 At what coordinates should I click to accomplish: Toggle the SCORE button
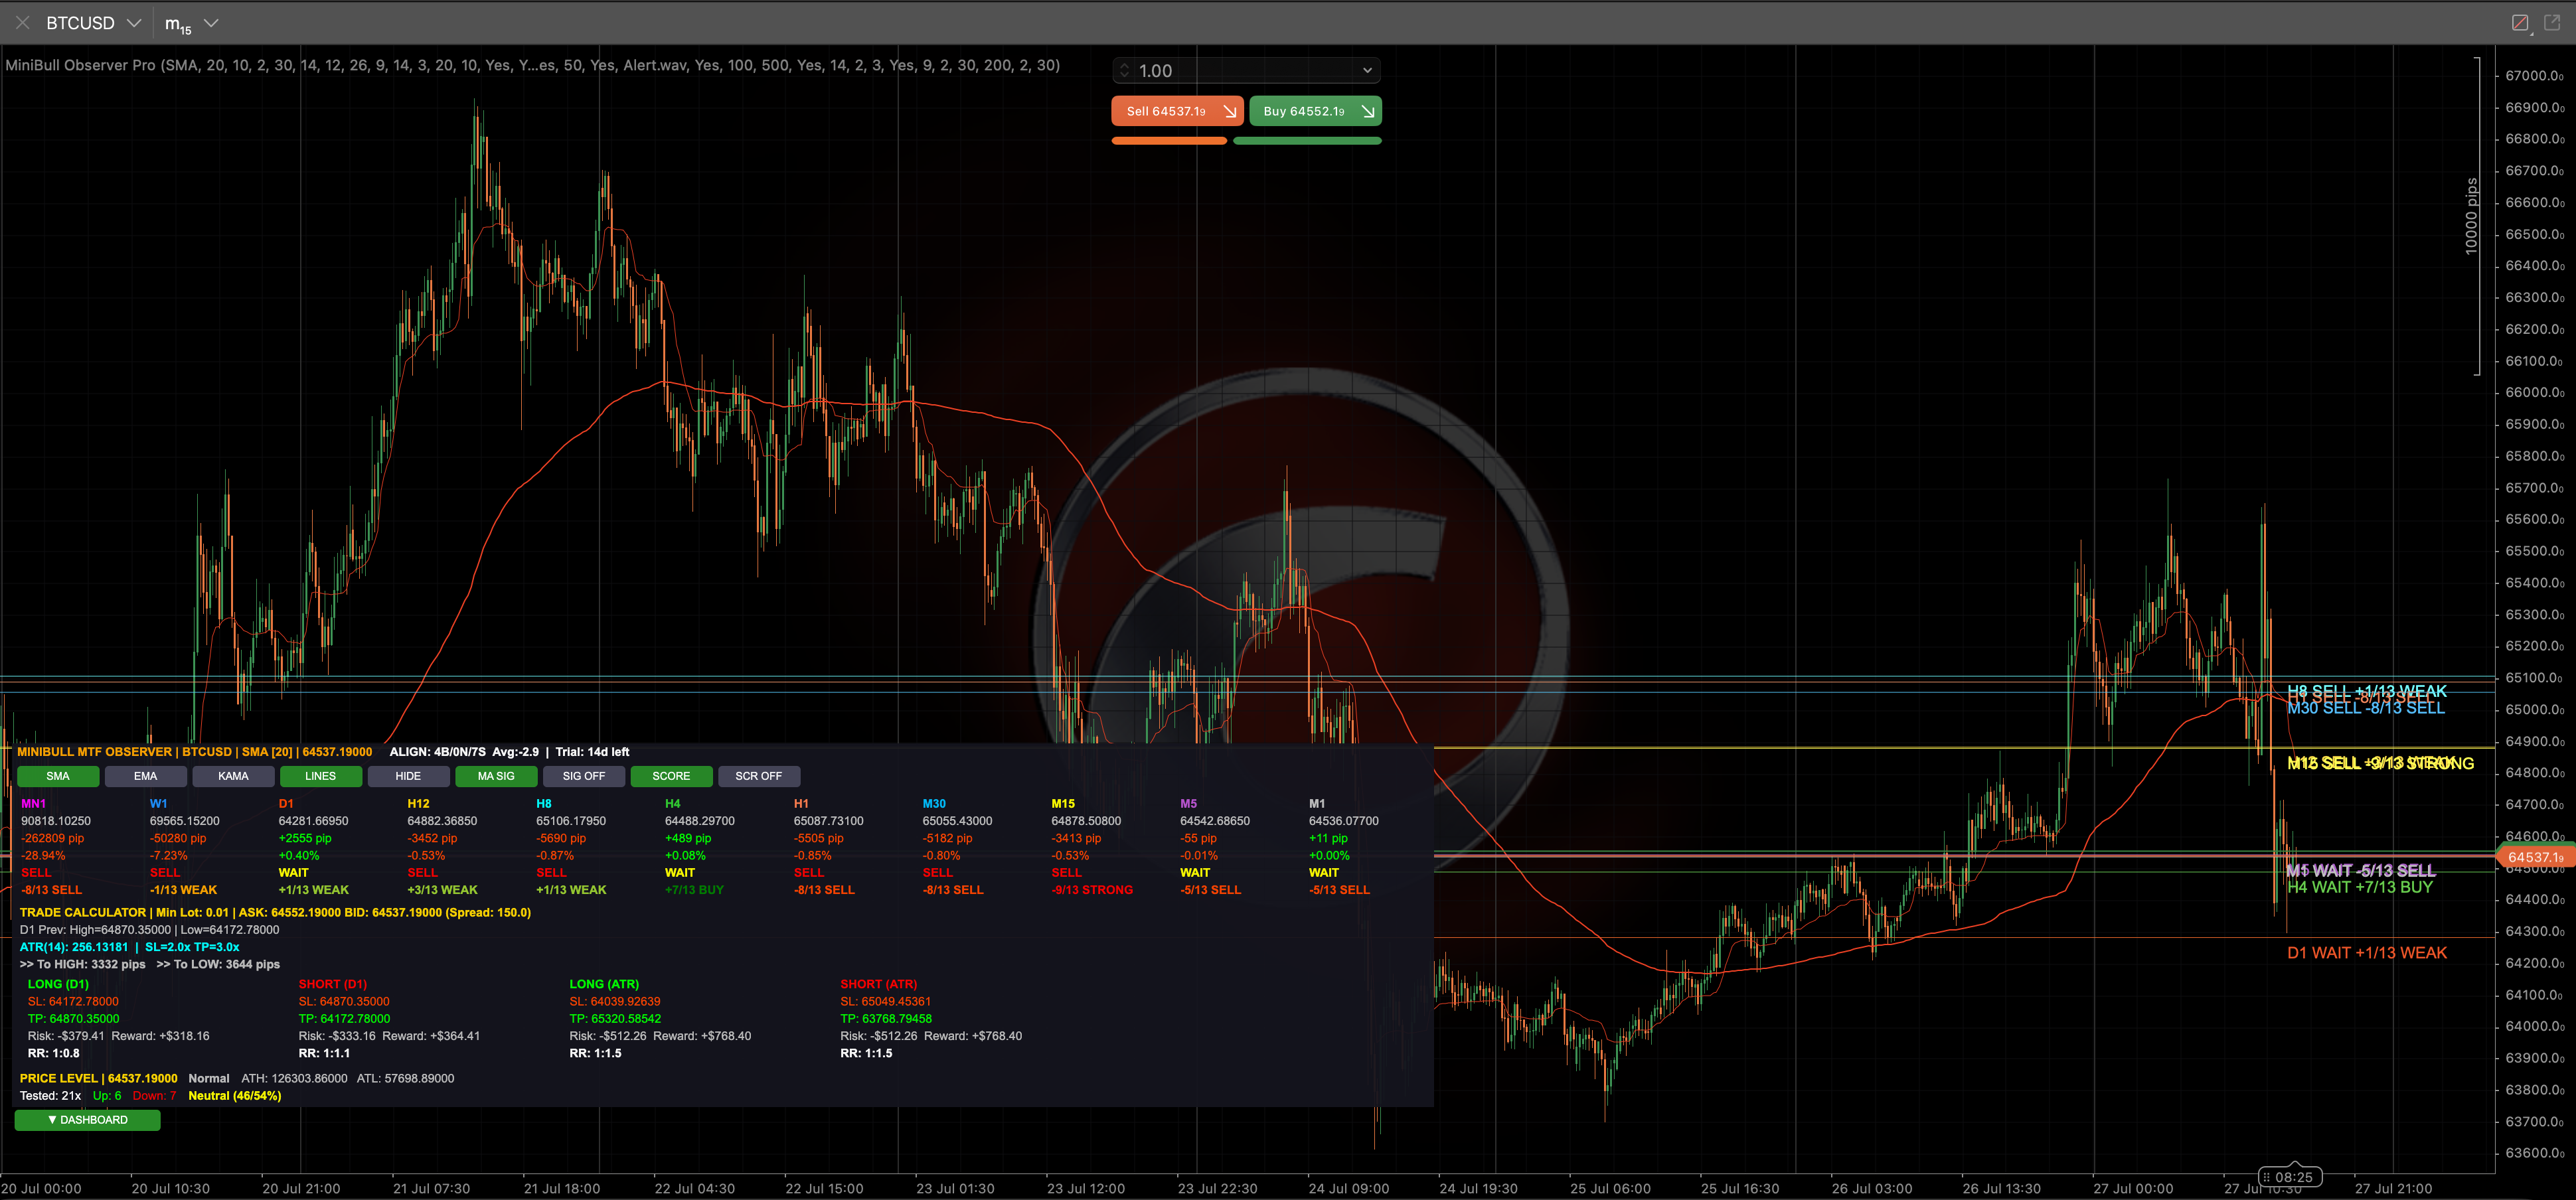(x=671, y=776)
